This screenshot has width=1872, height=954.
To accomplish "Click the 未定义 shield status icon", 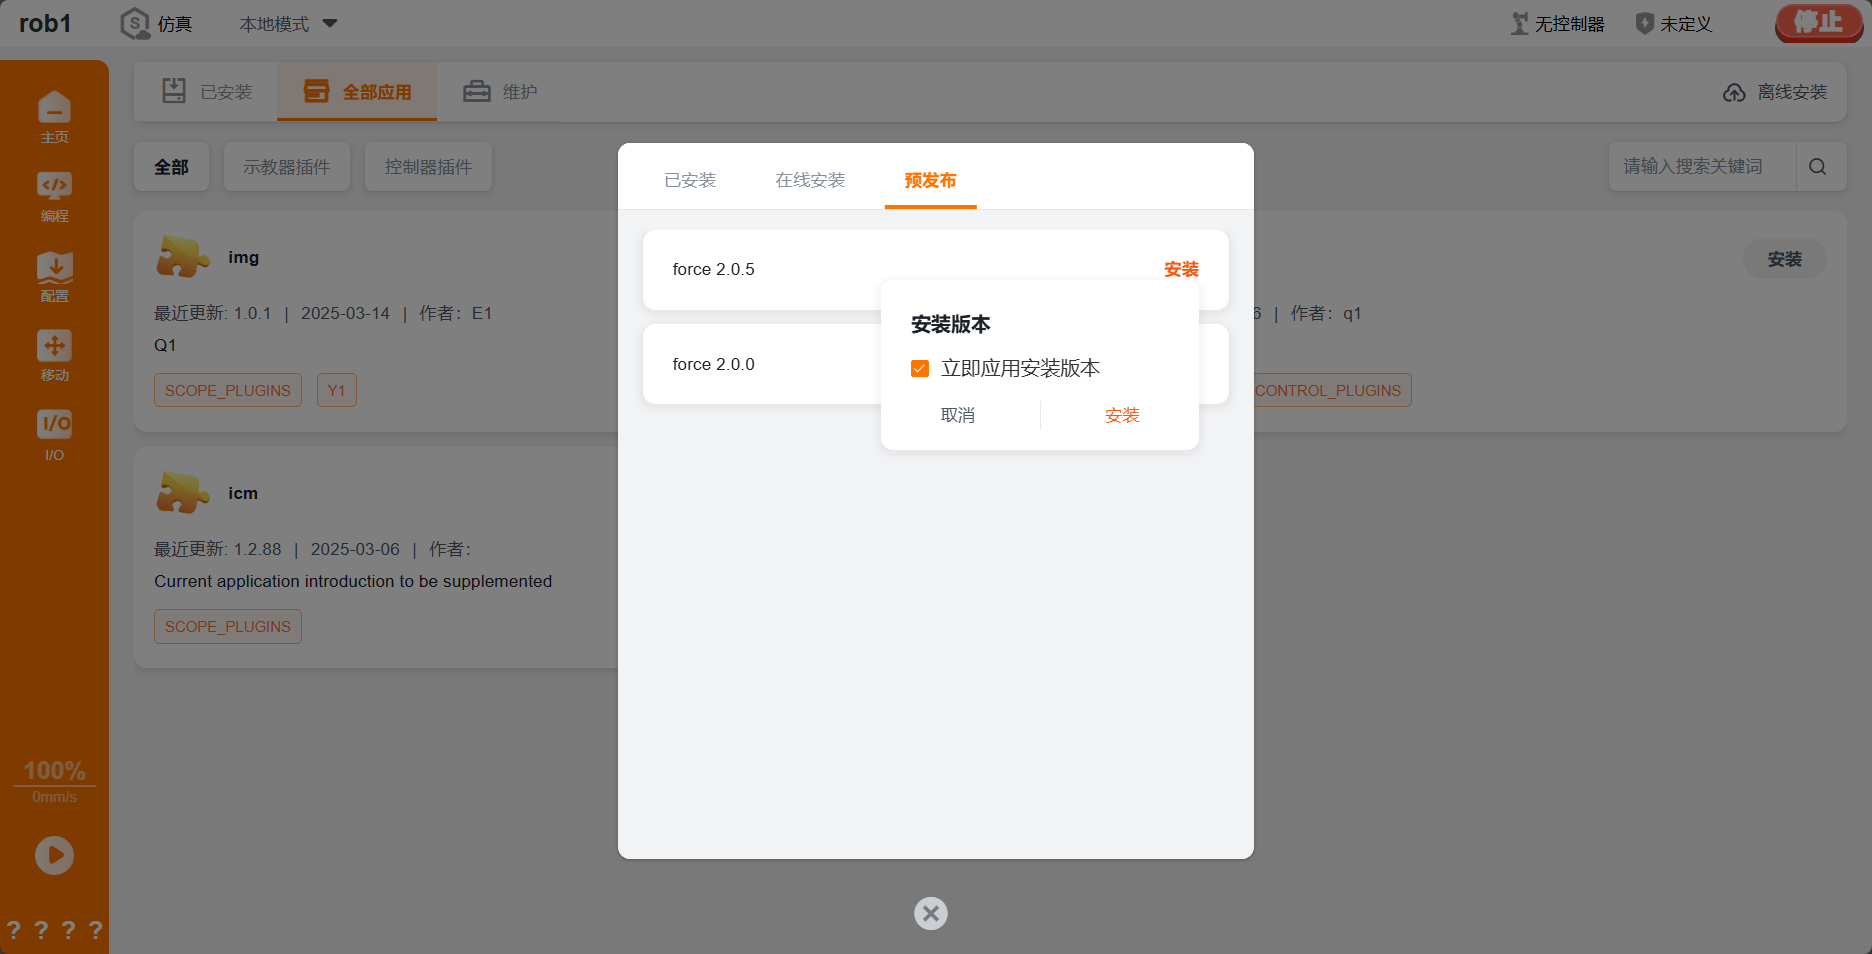I will 1644,24.
